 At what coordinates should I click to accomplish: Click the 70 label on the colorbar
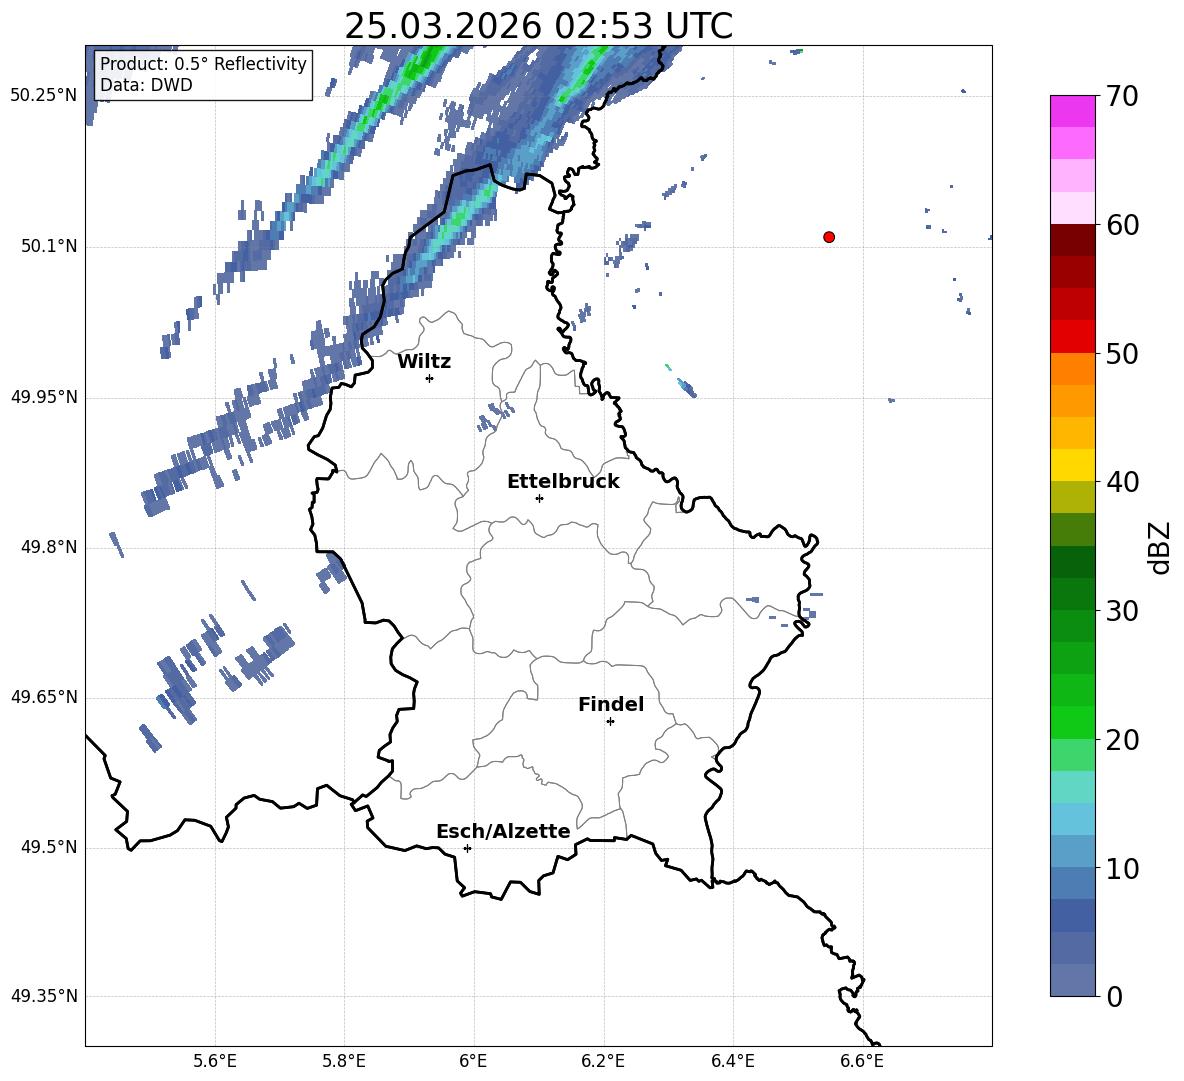1122,96
